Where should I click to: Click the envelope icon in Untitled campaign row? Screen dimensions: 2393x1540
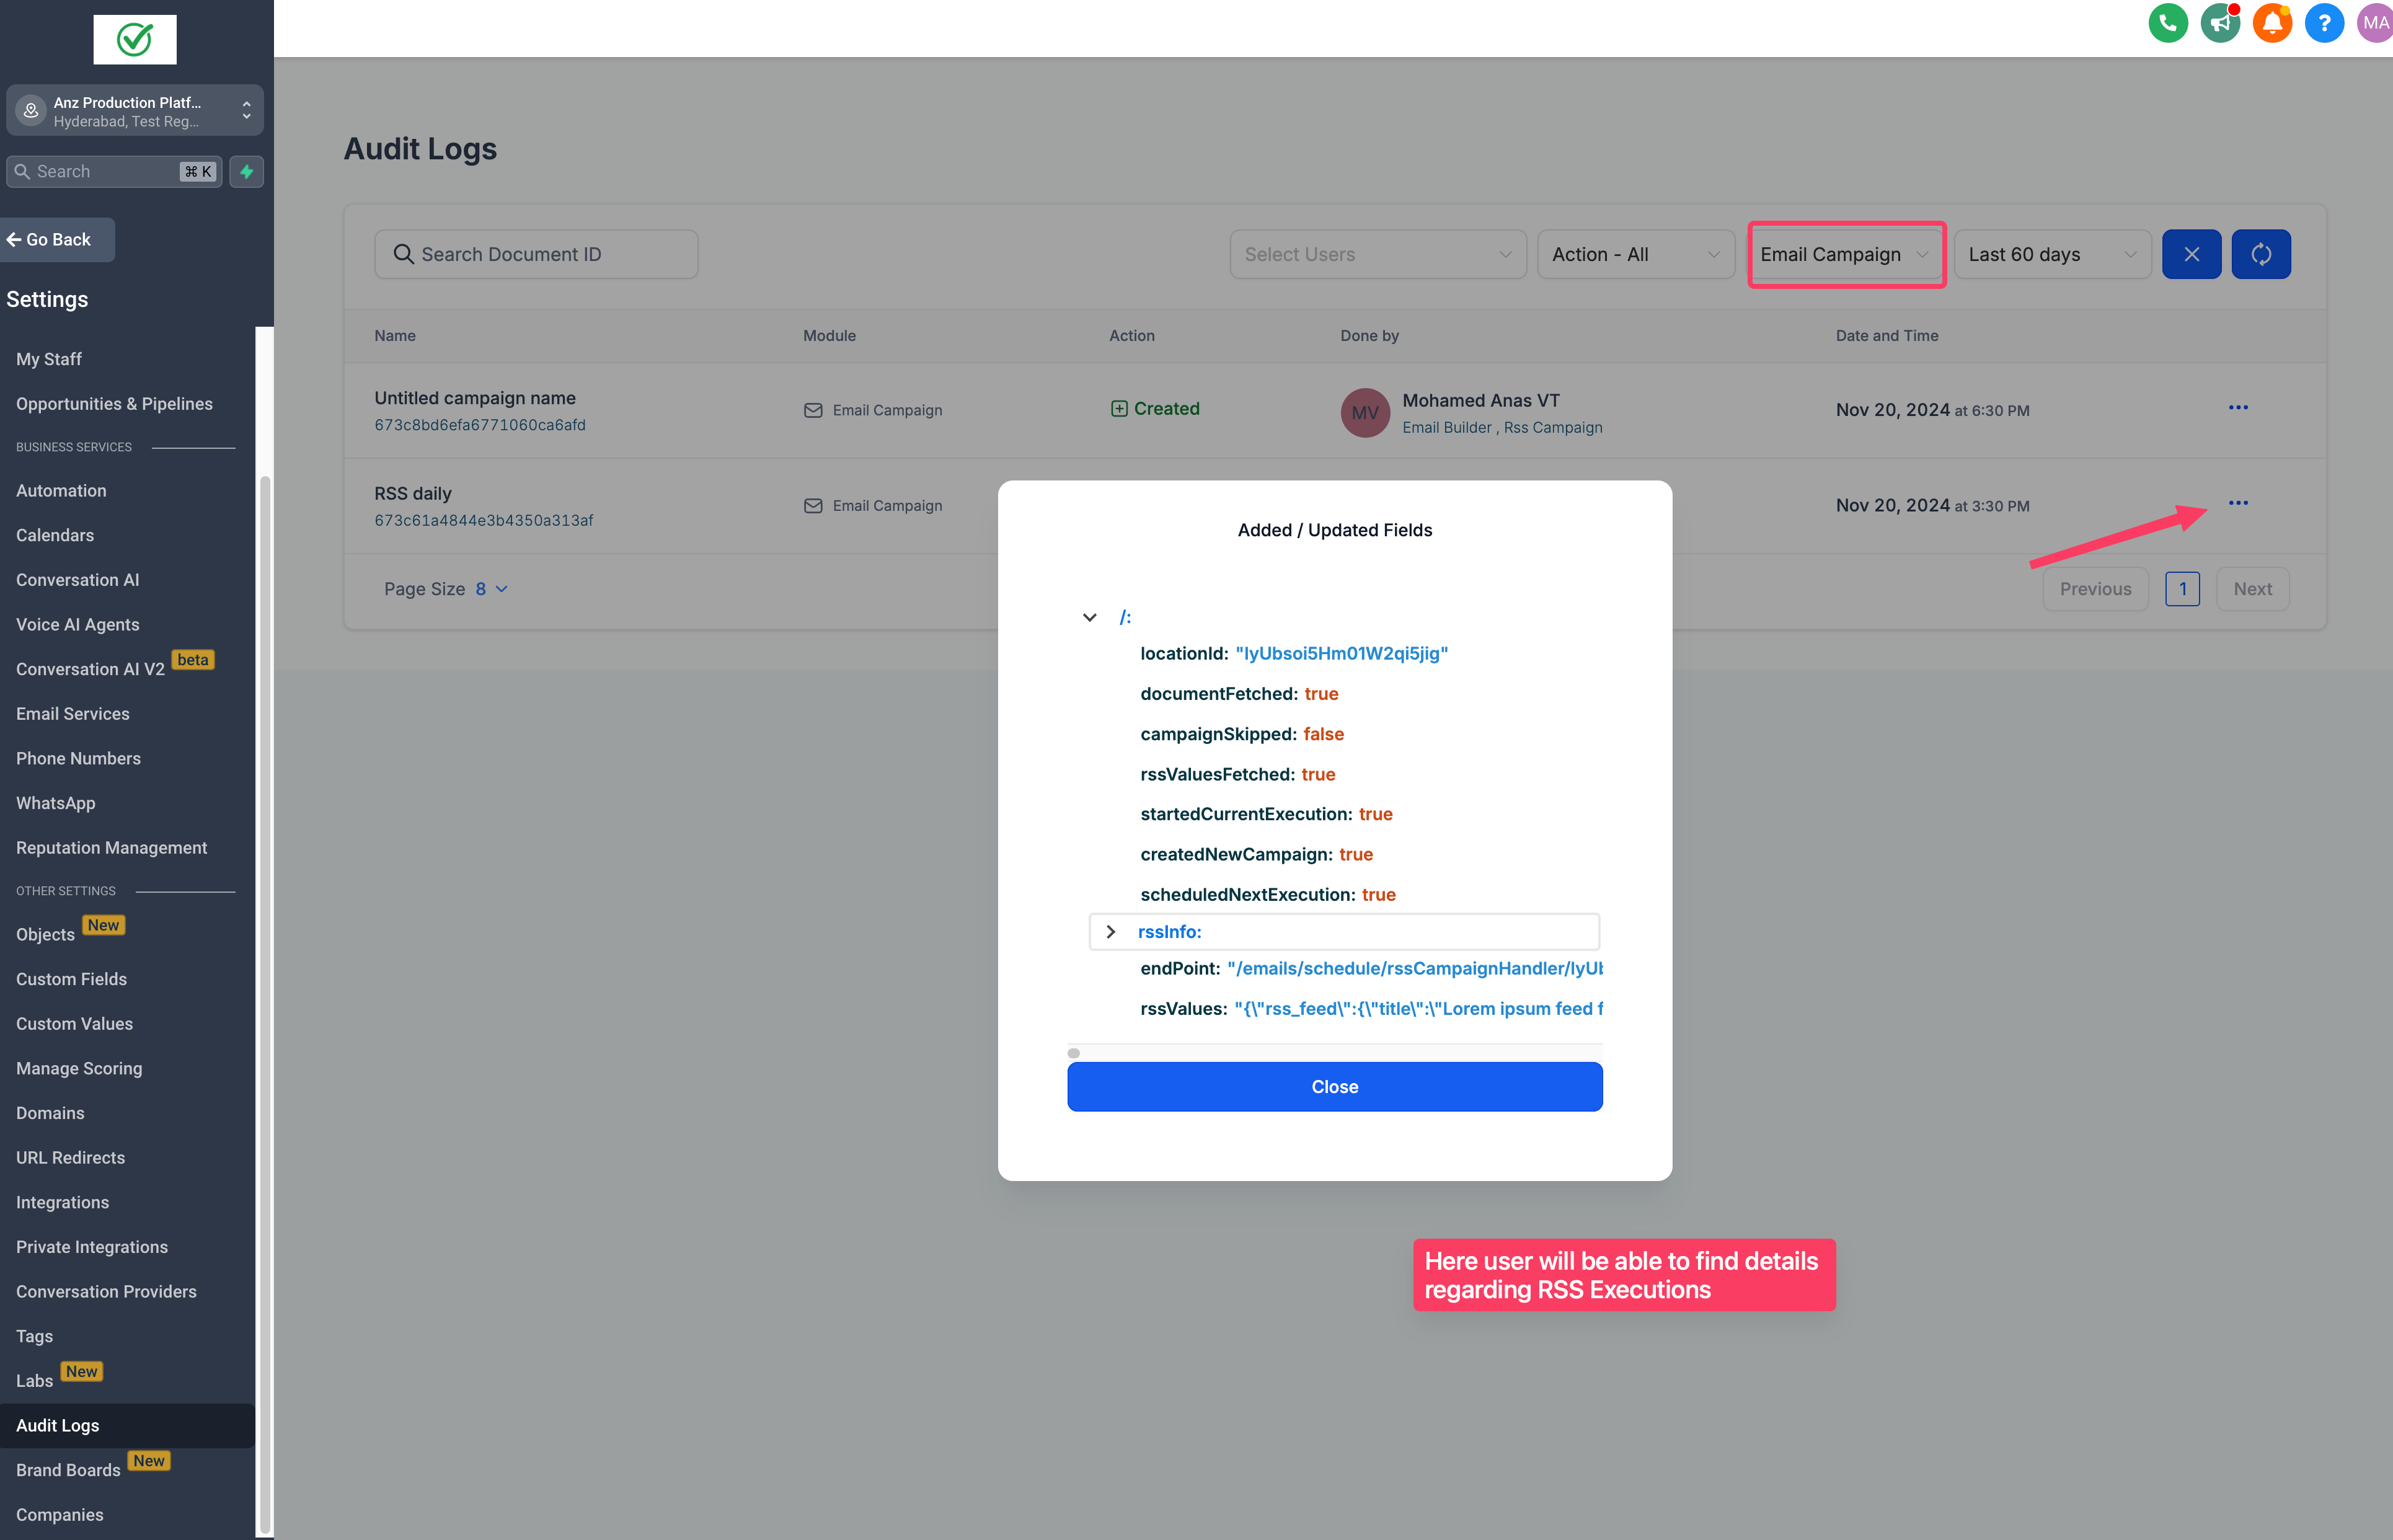(x=813, y=411)
